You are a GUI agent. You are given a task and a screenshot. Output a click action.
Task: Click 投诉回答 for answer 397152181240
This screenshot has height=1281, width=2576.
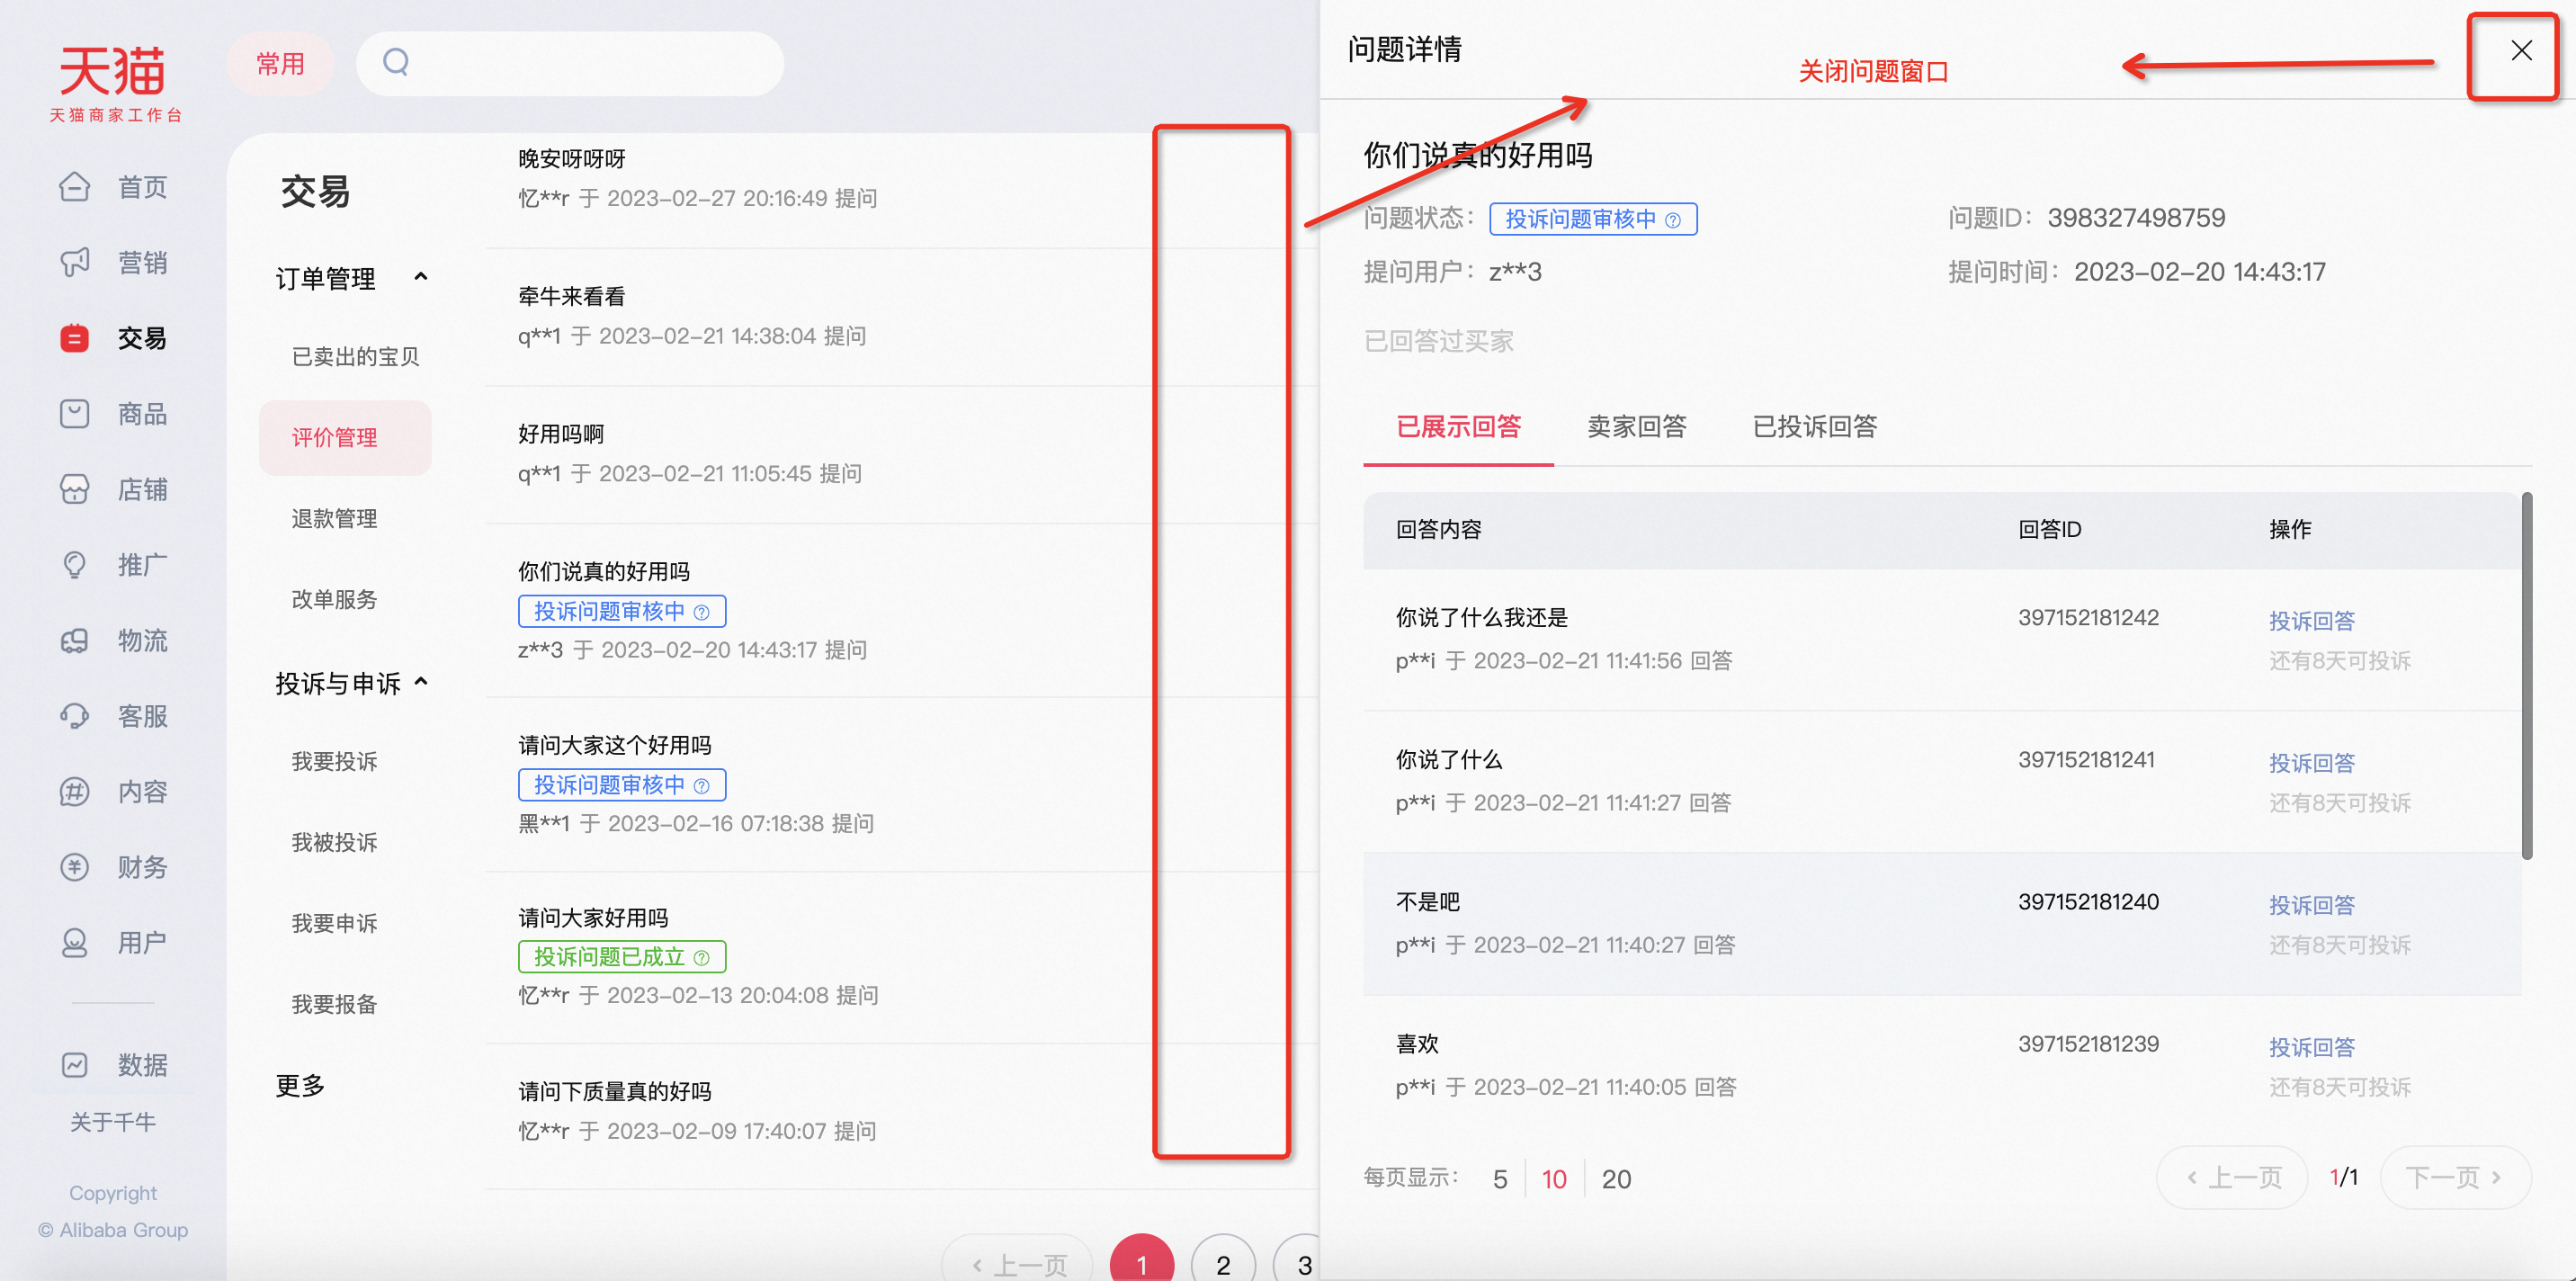click(x=2311, y=906)
